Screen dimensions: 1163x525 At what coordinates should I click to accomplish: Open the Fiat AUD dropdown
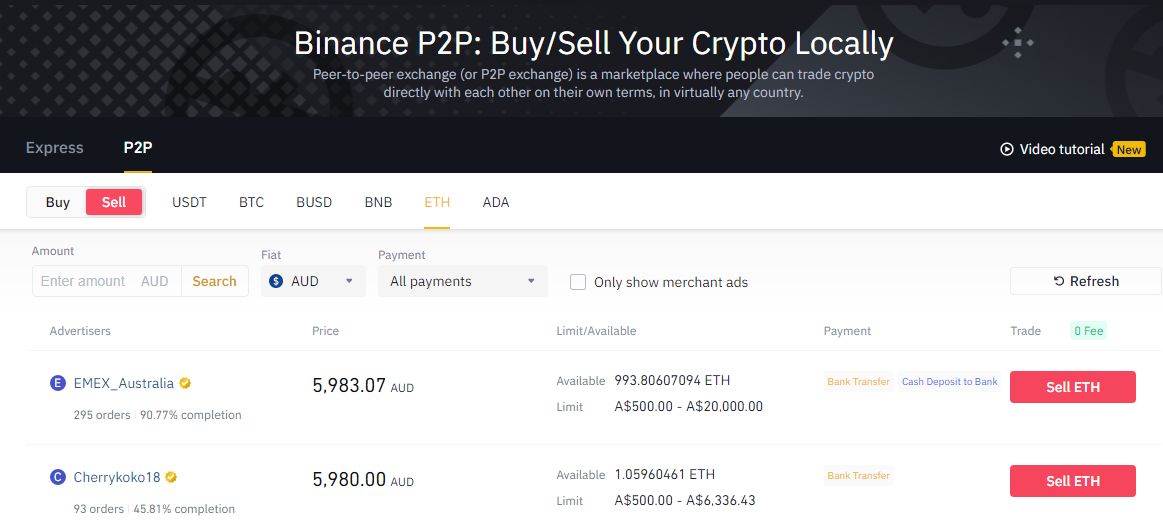312,281
